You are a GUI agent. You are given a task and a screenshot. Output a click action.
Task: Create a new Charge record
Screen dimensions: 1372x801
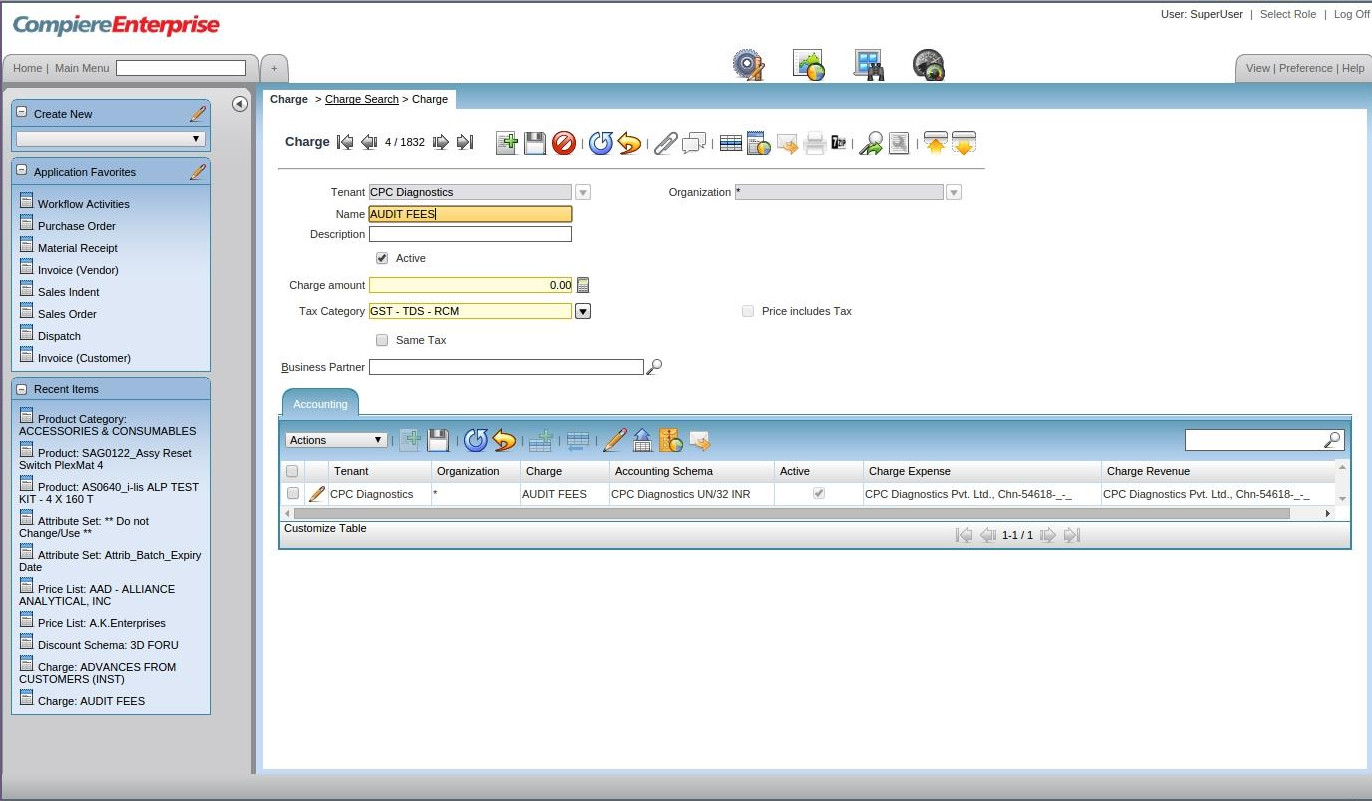[x=507, y=143]
